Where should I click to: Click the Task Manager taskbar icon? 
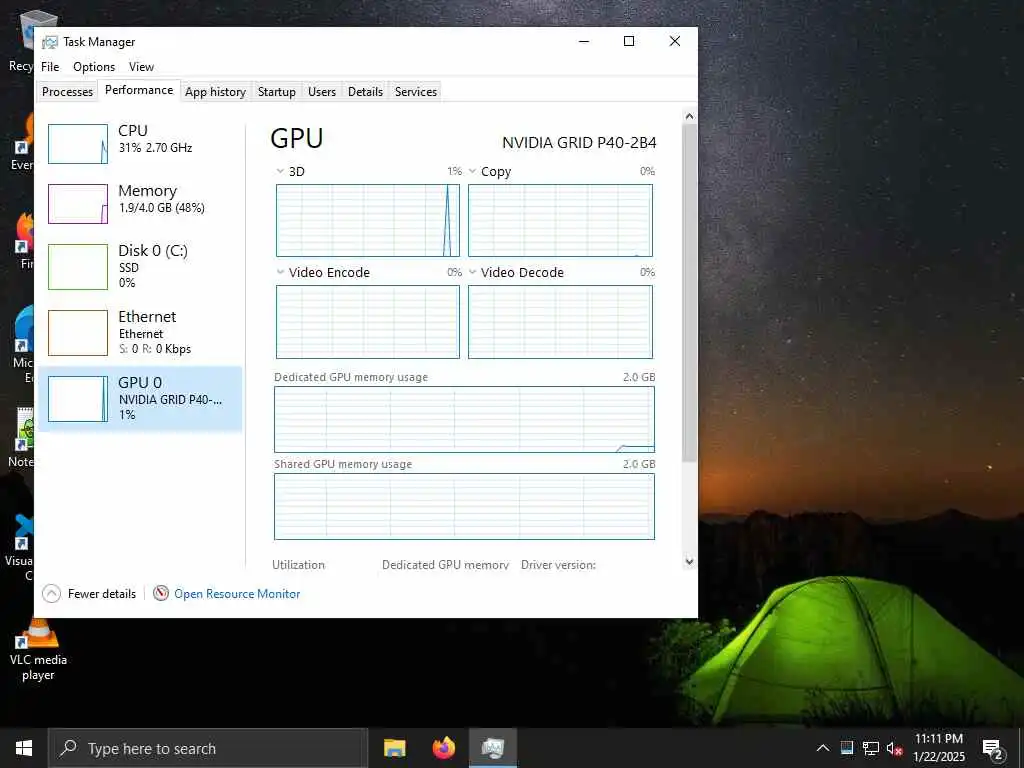click(x=493, y=748)
